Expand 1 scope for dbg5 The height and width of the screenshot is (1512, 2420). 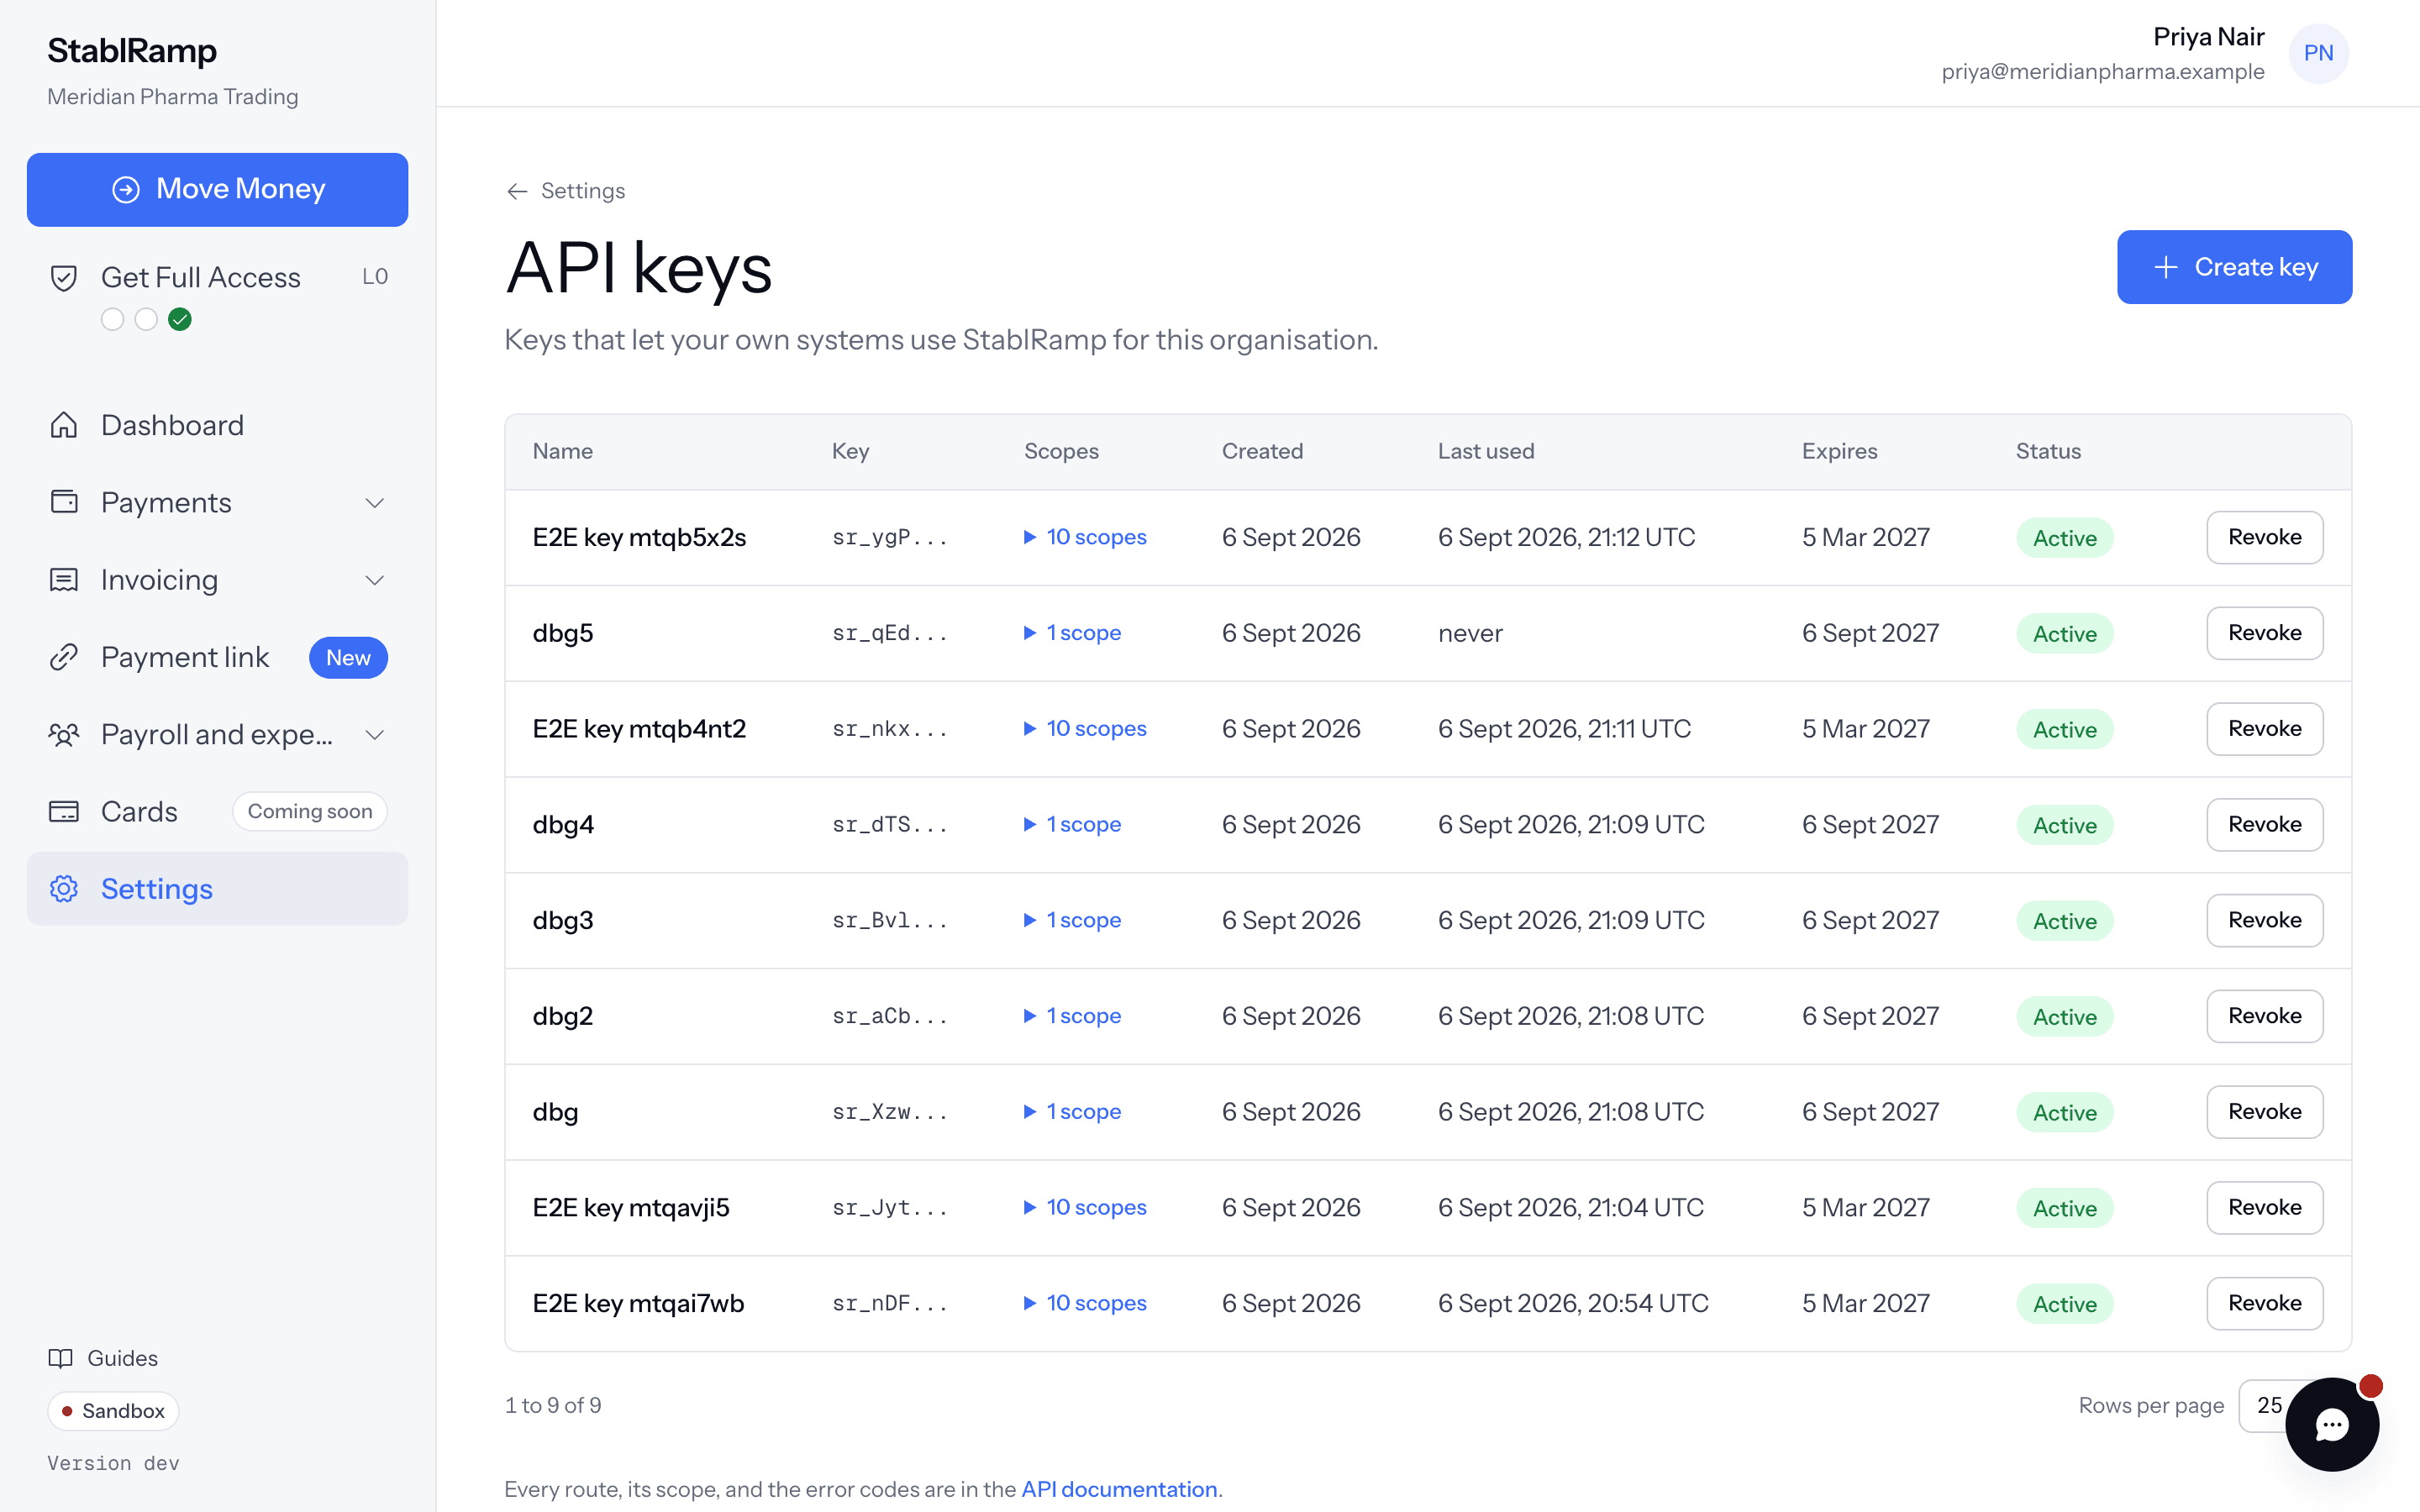[x=1072, y=633]
